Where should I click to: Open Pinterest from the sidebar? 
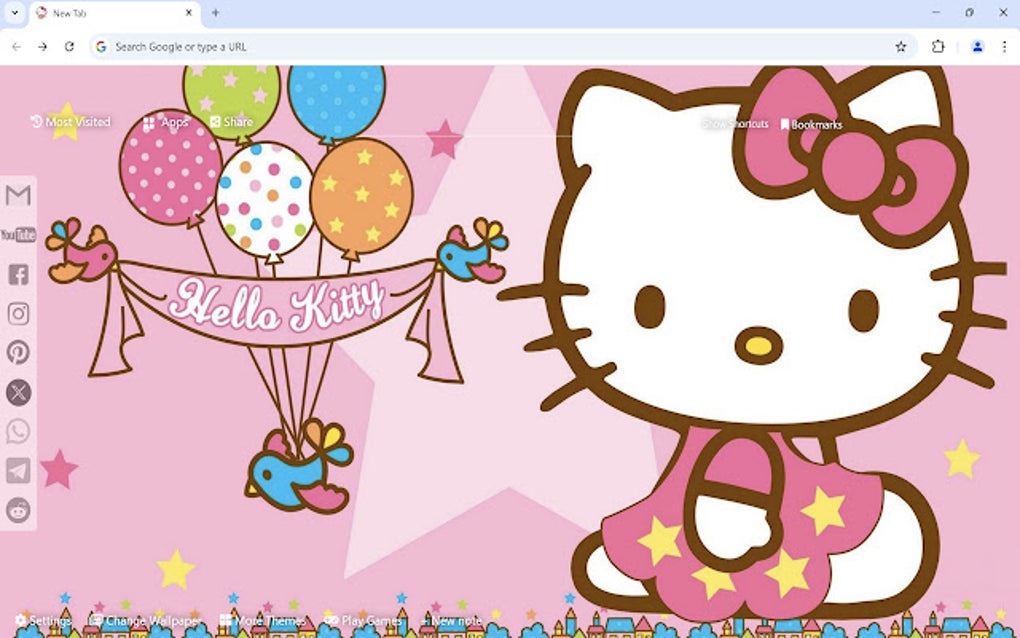point(18,353)
